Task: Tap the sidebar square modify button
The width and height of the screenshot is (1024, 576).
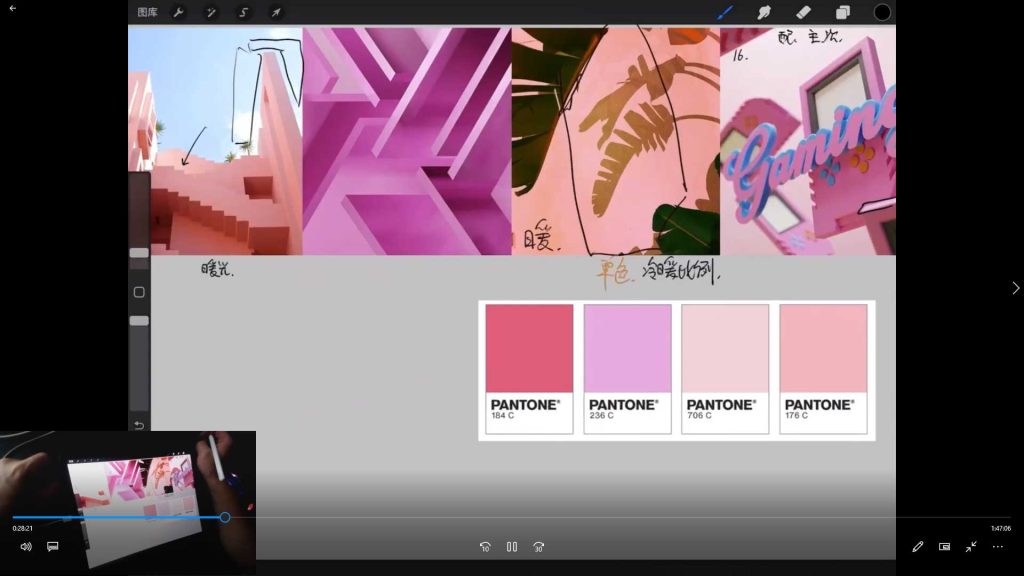Action: (139, 292)
